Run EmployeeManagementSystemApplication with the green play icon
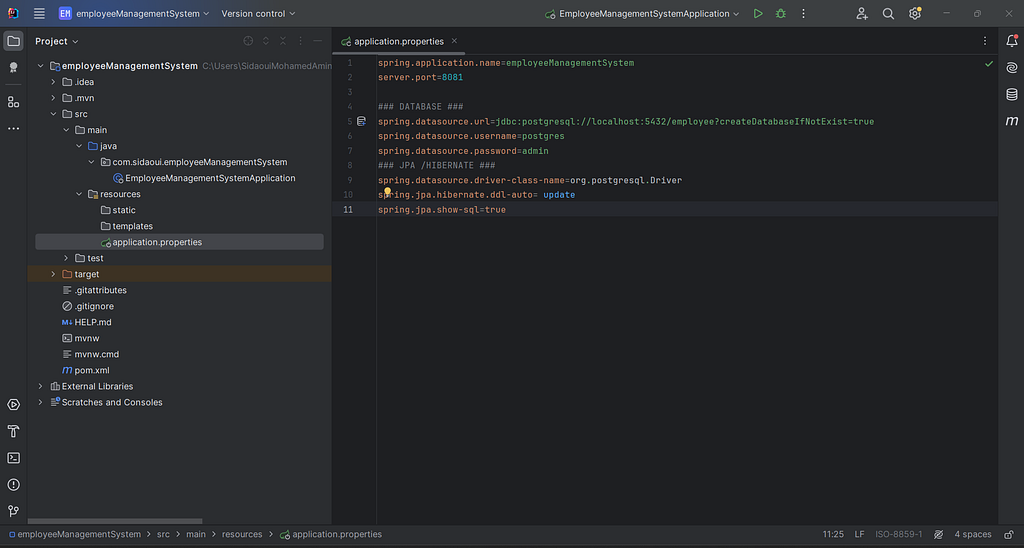1024x548 pixels. point(758,14)
